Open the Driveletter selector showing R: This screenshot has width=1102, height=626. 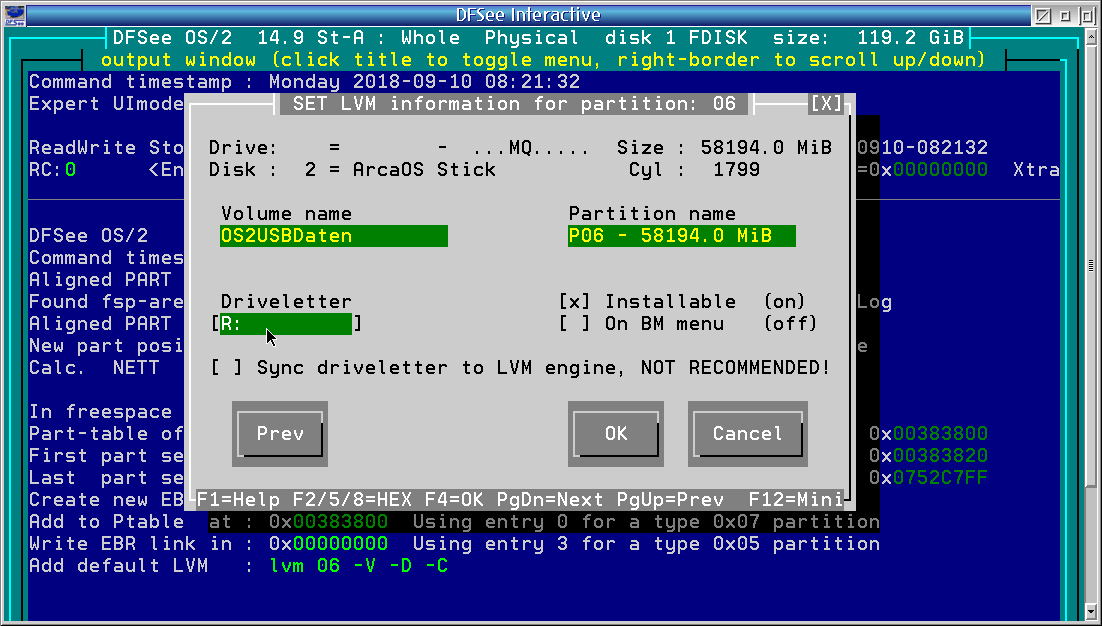[x=286, y=324]
